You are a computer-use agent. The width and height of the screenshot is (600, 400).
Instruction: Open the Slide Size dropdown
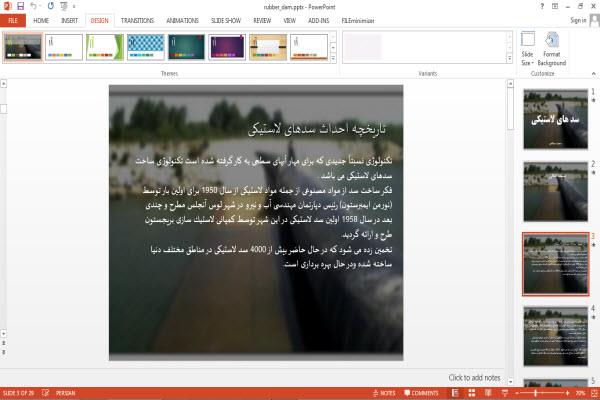(527, 49)
